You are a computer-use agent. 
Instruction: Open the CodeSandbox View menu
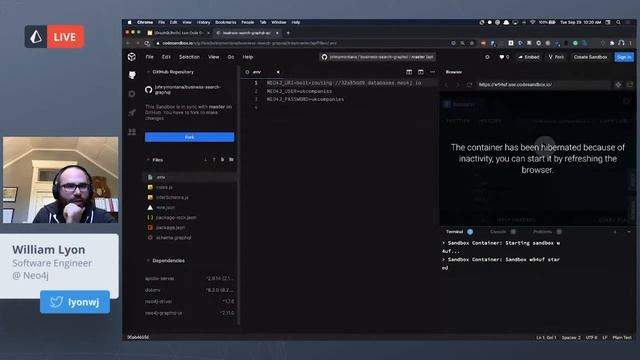pos(213,57)
